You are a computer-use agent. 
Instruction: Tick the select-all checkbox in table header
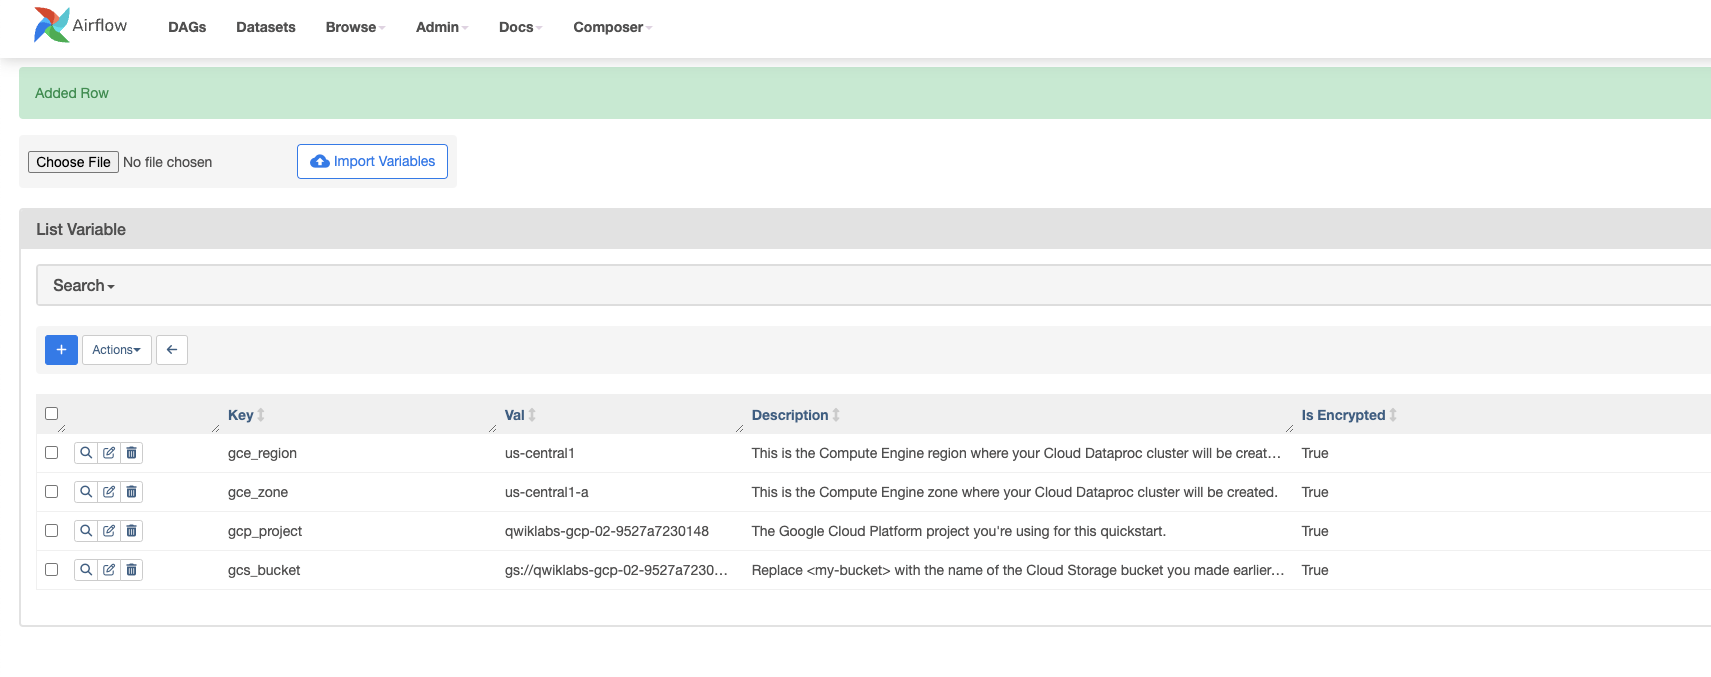[x=52, y=414]
